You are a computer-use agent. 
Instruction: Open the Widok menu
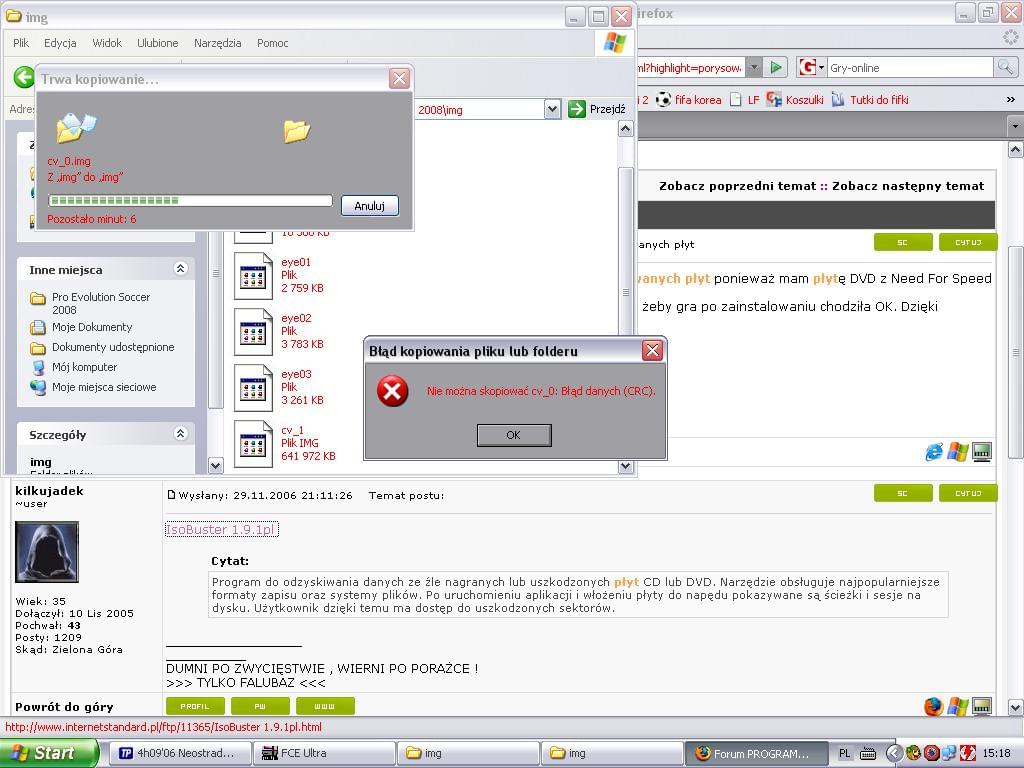pyautogui.click(x=107, y=43)
